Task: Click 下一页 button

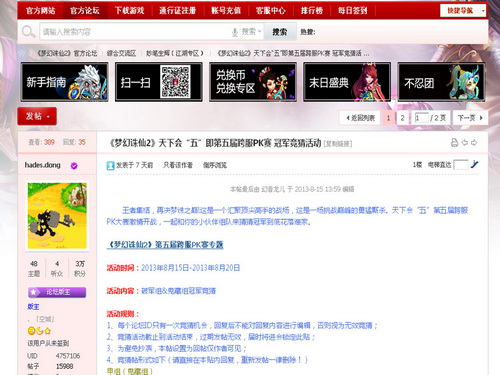Action: [x=470, y=118]
